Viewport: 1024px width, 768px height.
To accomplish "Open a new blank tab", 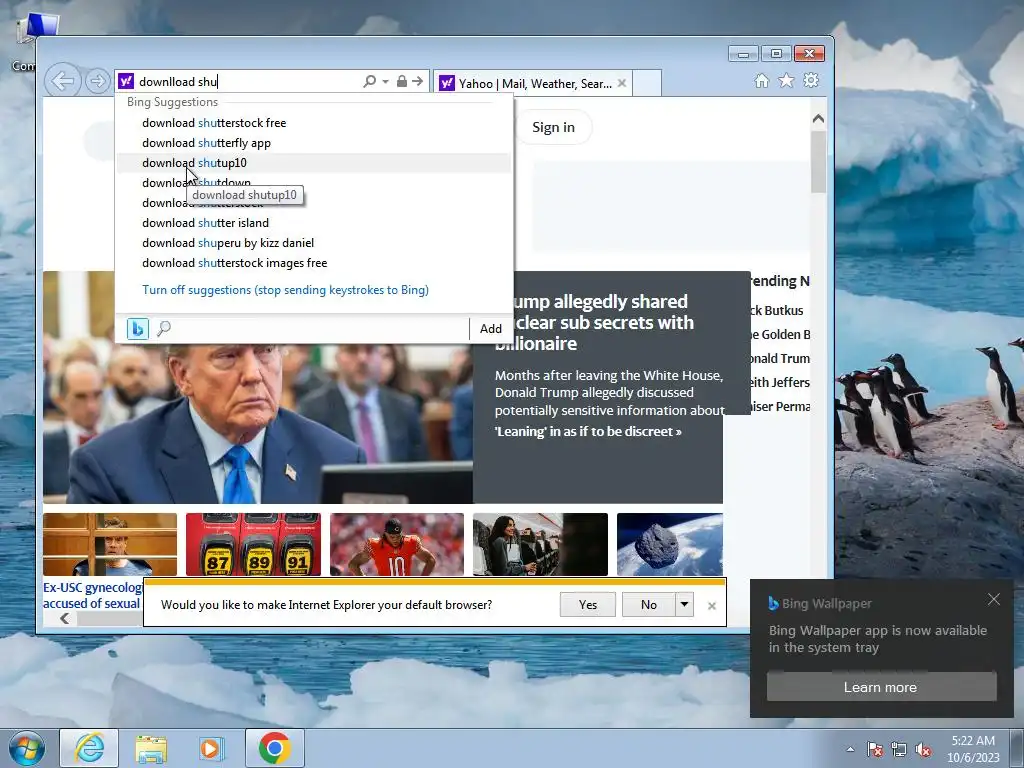I will (x=647, y=83).
